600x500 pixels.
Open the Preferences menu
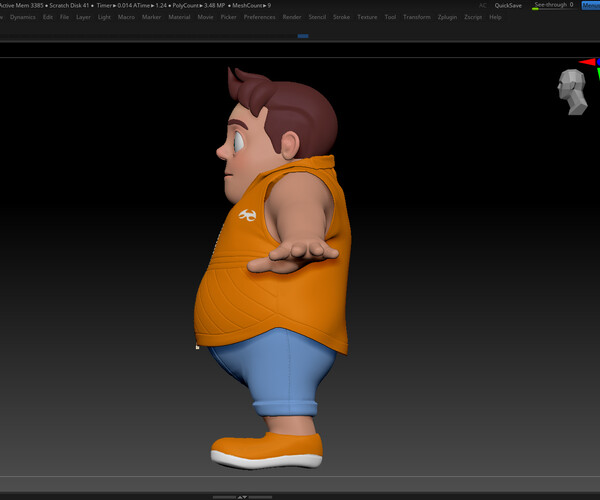pos(260,17)
